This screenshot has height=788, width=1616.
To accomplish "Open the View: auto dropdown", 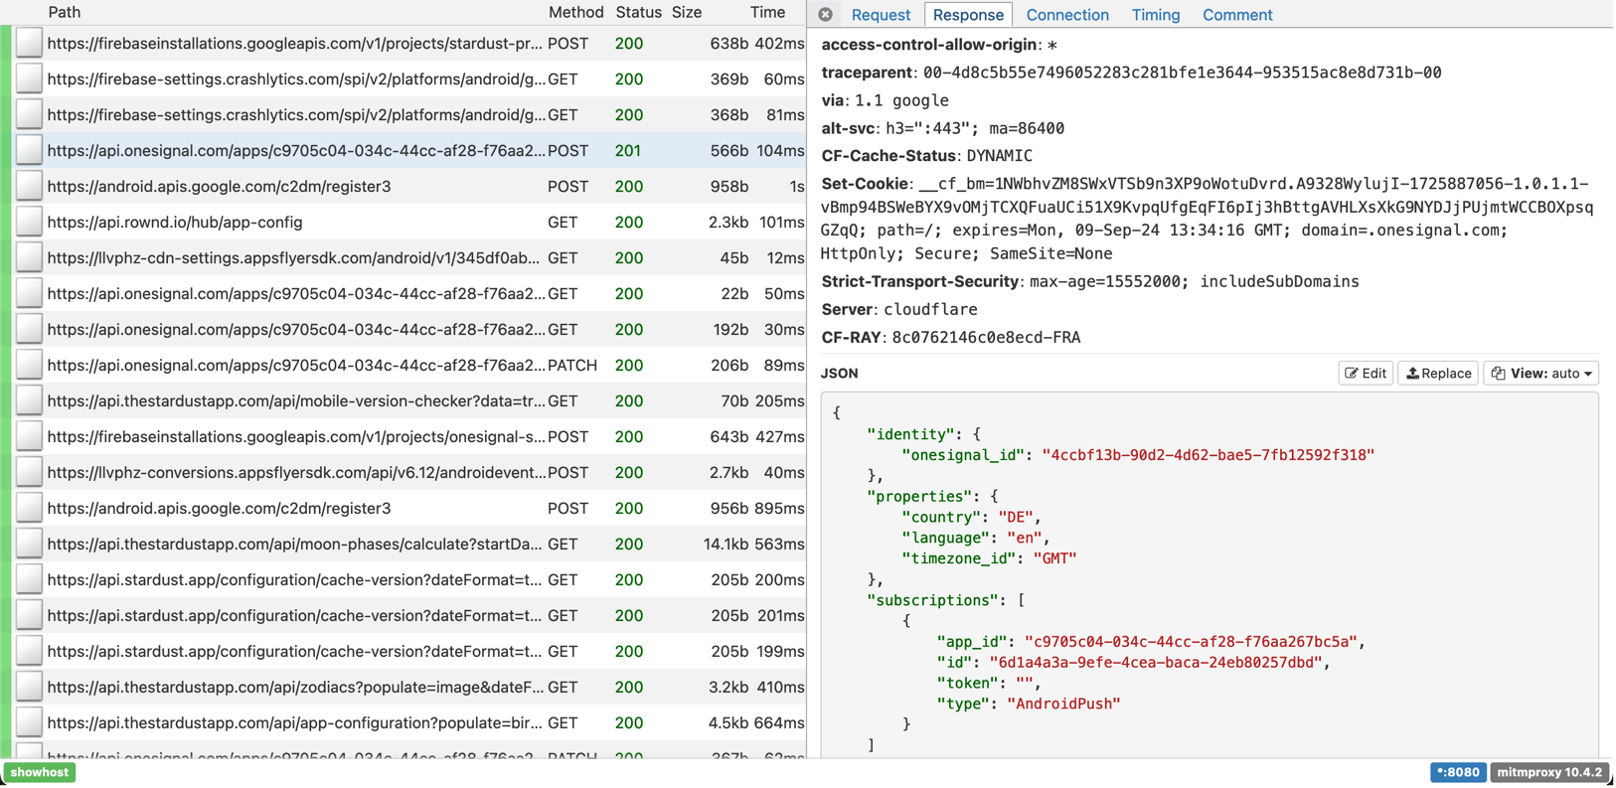I will pyautogui.click(x=1541, y=373).
